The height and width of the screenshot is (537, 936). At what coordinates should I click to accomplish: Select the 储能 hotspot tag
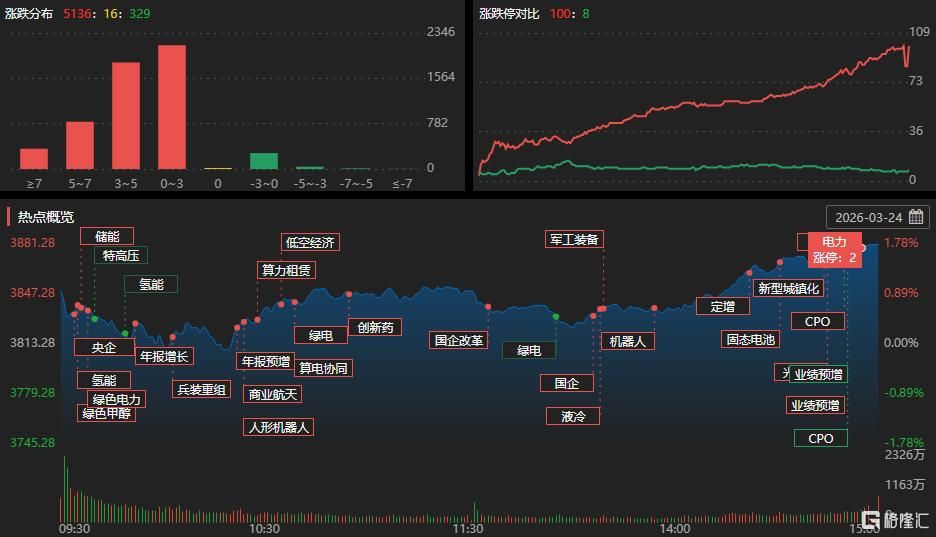point(107,237)
